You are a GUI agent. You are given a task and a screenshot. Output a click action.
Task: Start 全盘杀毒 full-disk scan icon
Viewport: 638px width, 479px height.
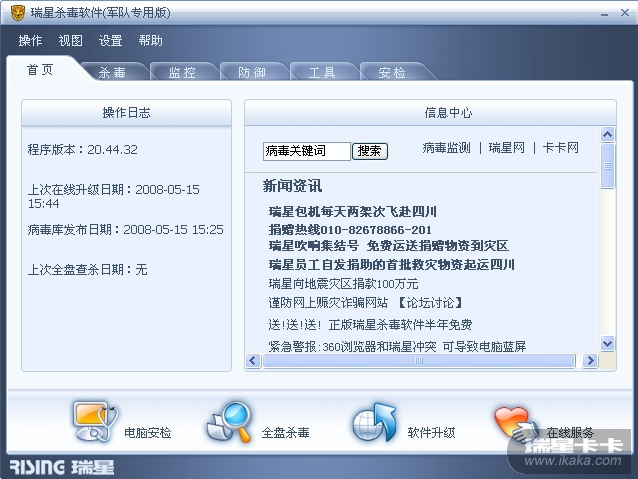click(230, 422)
